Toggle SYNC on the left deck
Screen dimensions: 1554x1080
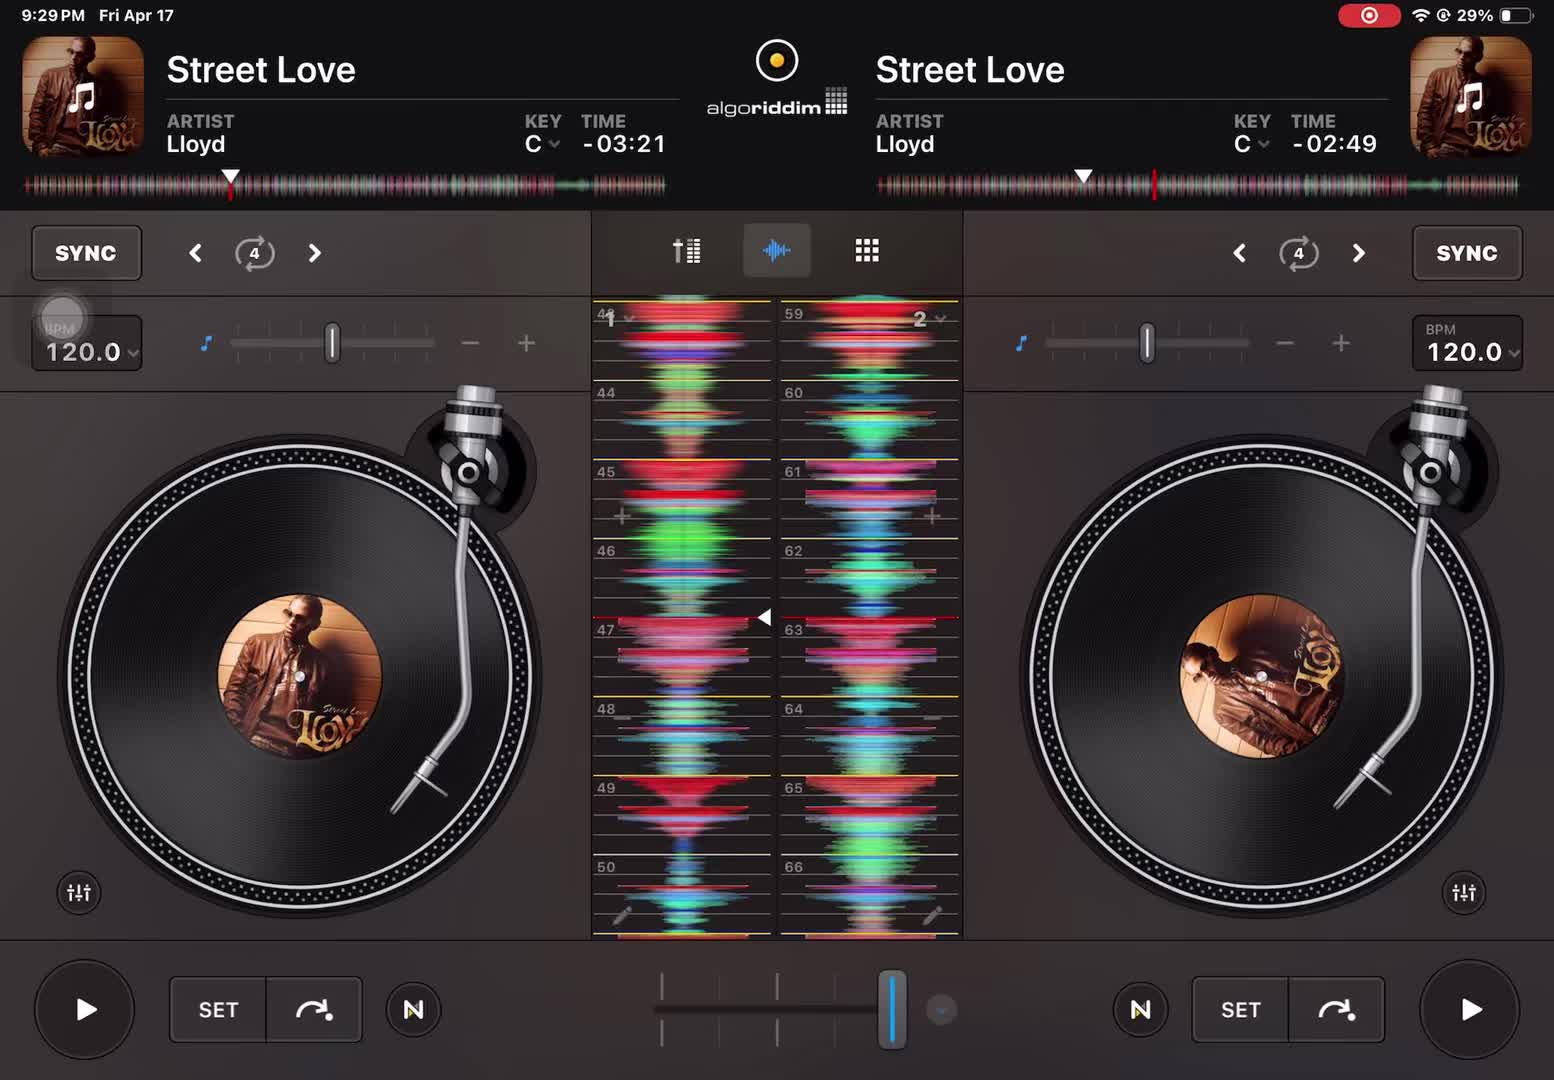coord(86,253)
